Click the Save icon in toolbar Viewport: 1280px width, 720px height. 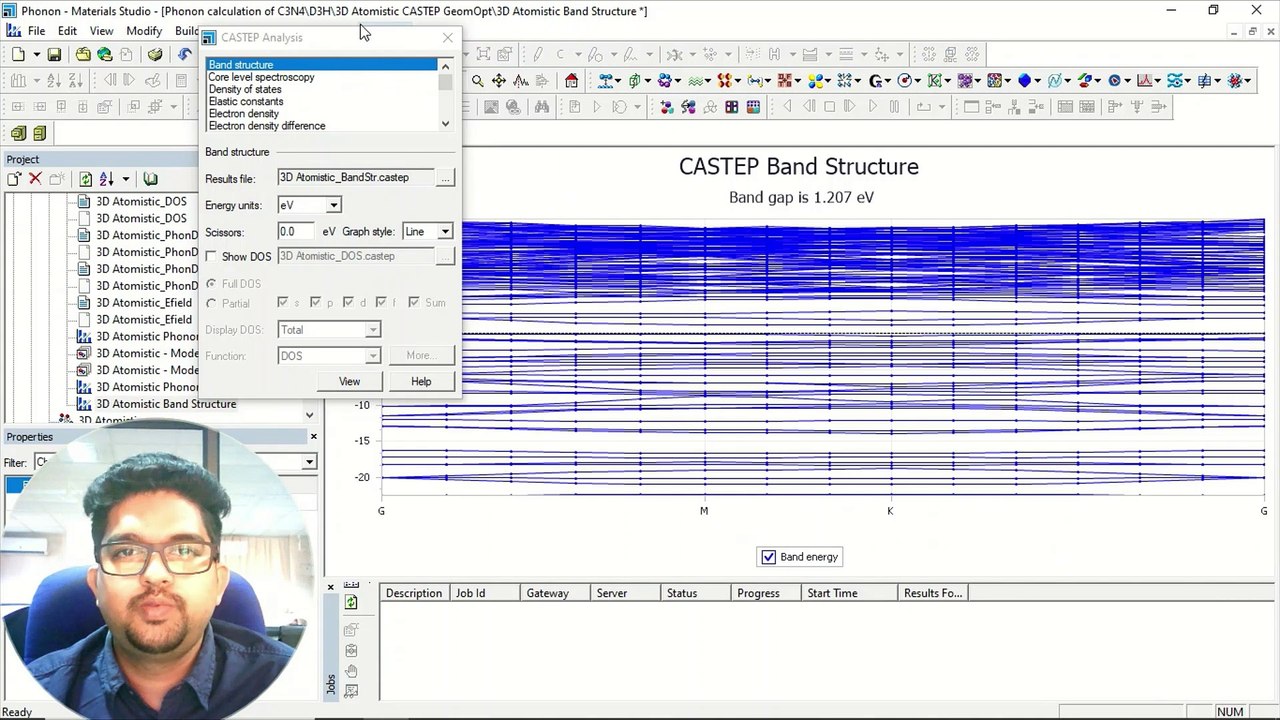(54, 55)
